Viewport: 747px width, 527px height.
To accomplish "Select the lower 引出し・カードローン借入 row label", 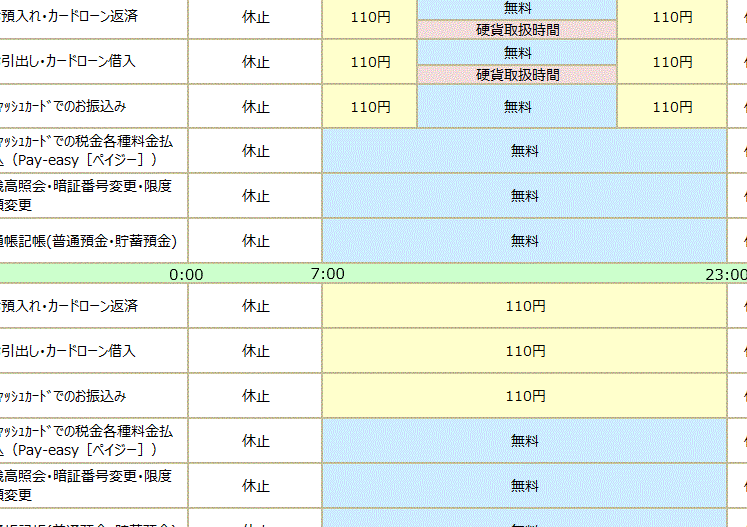I will (x=68, y=351).
